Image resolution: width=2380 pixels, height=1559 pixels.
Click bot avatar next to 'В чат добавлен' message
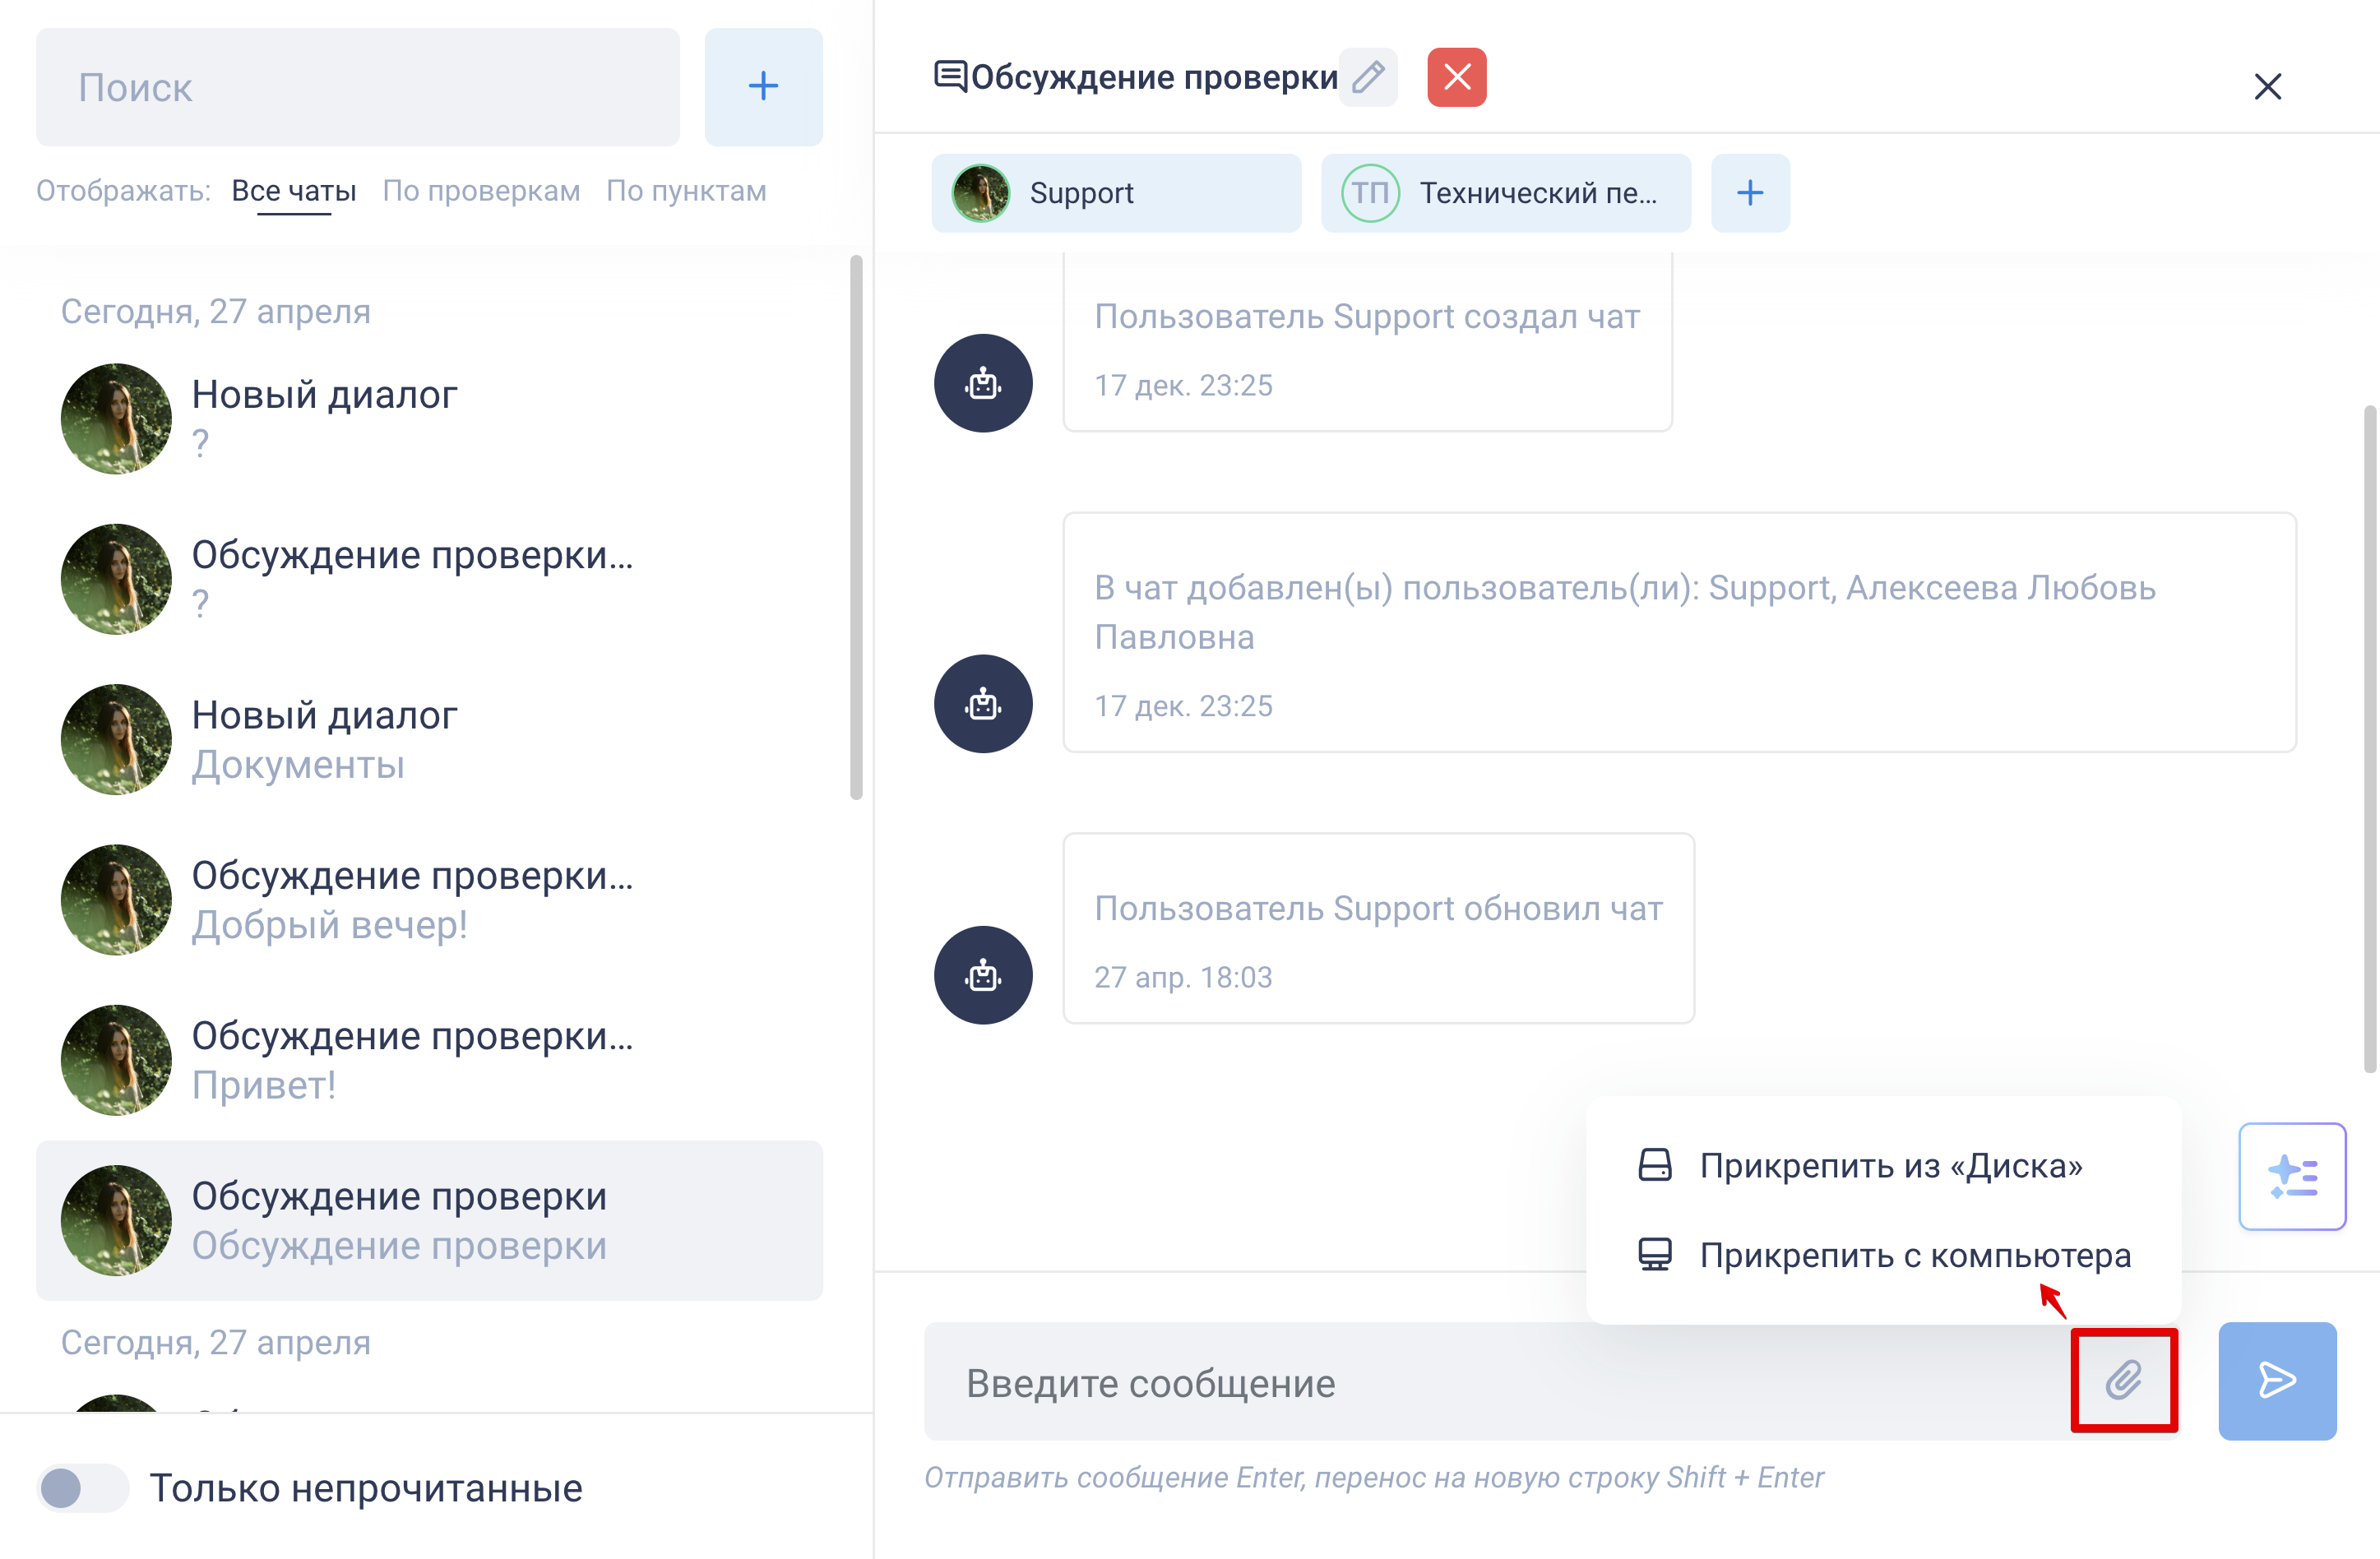(983, 704)
